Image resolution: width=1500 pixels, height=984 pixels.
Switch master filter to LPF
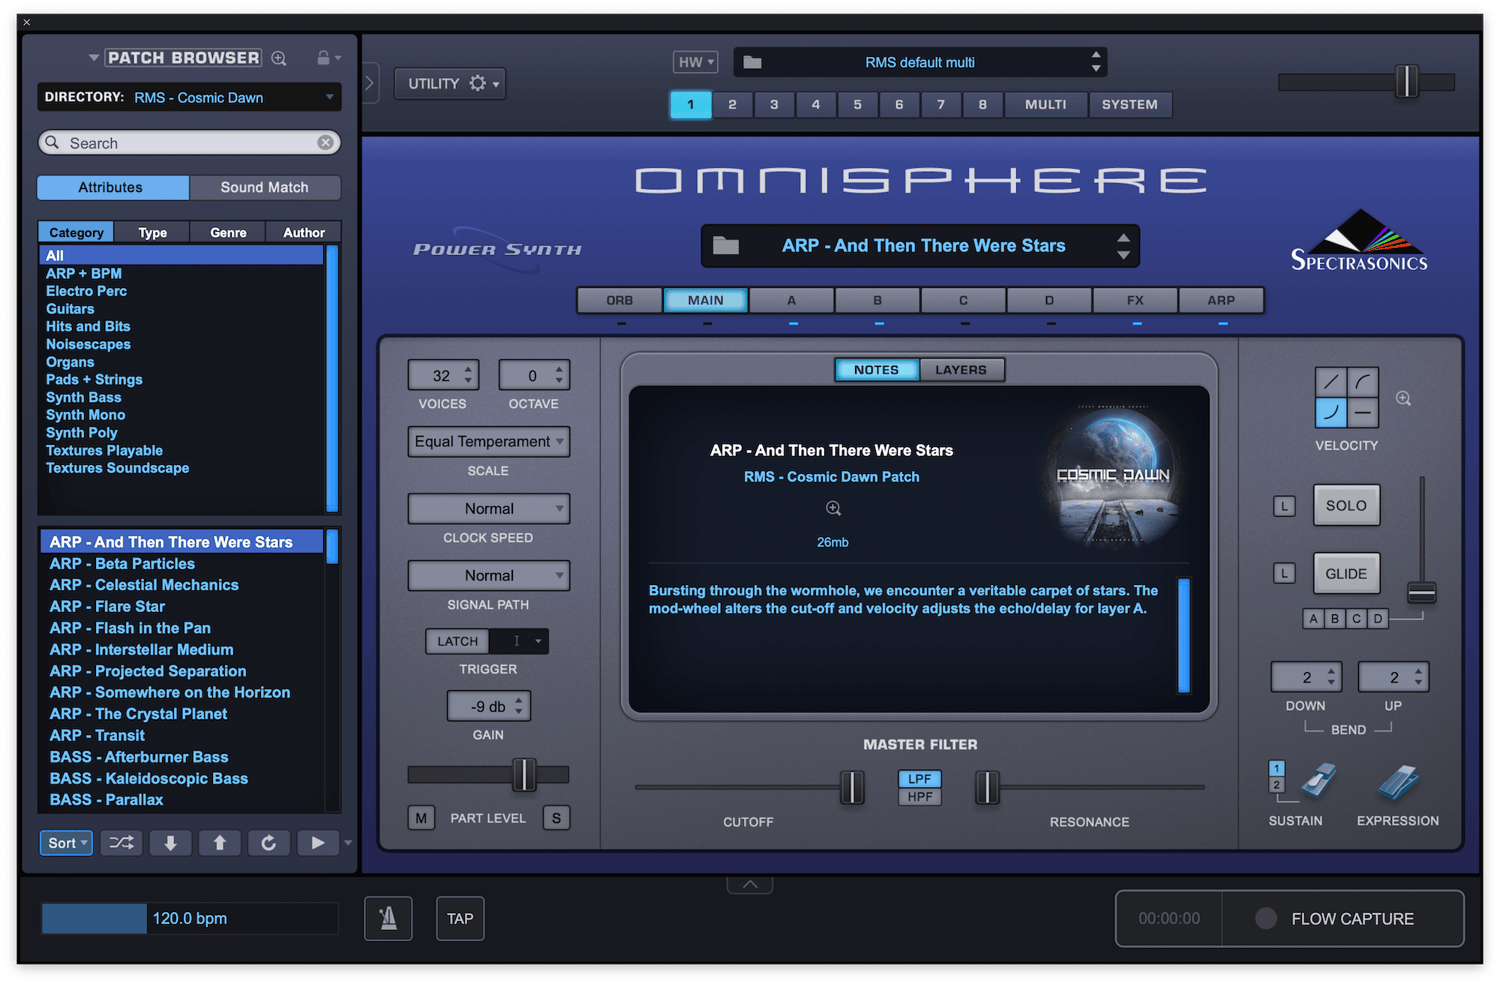click(920, 779)
